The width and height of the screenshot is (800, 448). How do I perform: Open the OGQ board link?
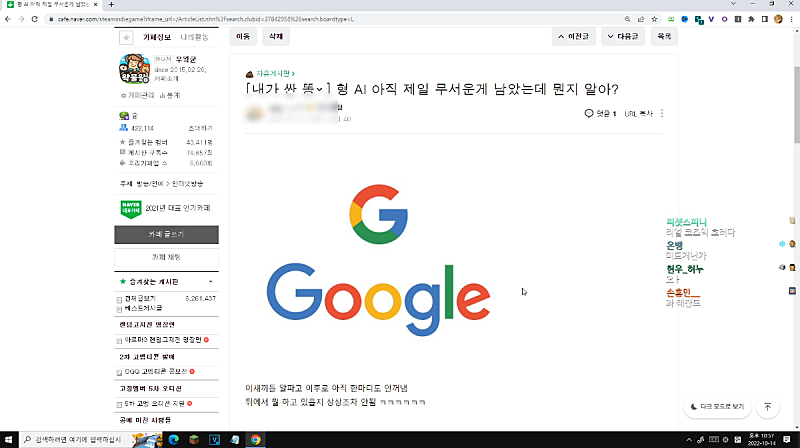tap(156, 371)
